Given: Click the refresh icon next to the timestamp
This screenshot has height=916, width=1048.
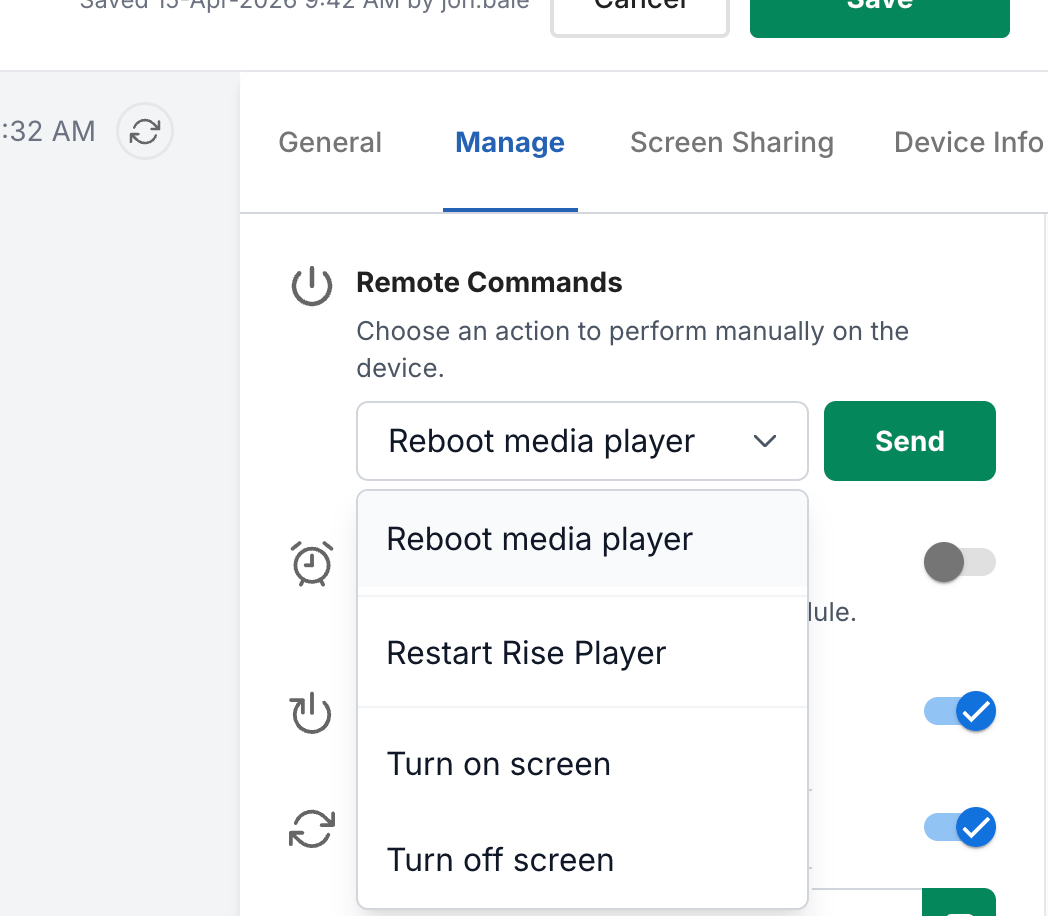Looking at the screenshot, I should (144, 131).
